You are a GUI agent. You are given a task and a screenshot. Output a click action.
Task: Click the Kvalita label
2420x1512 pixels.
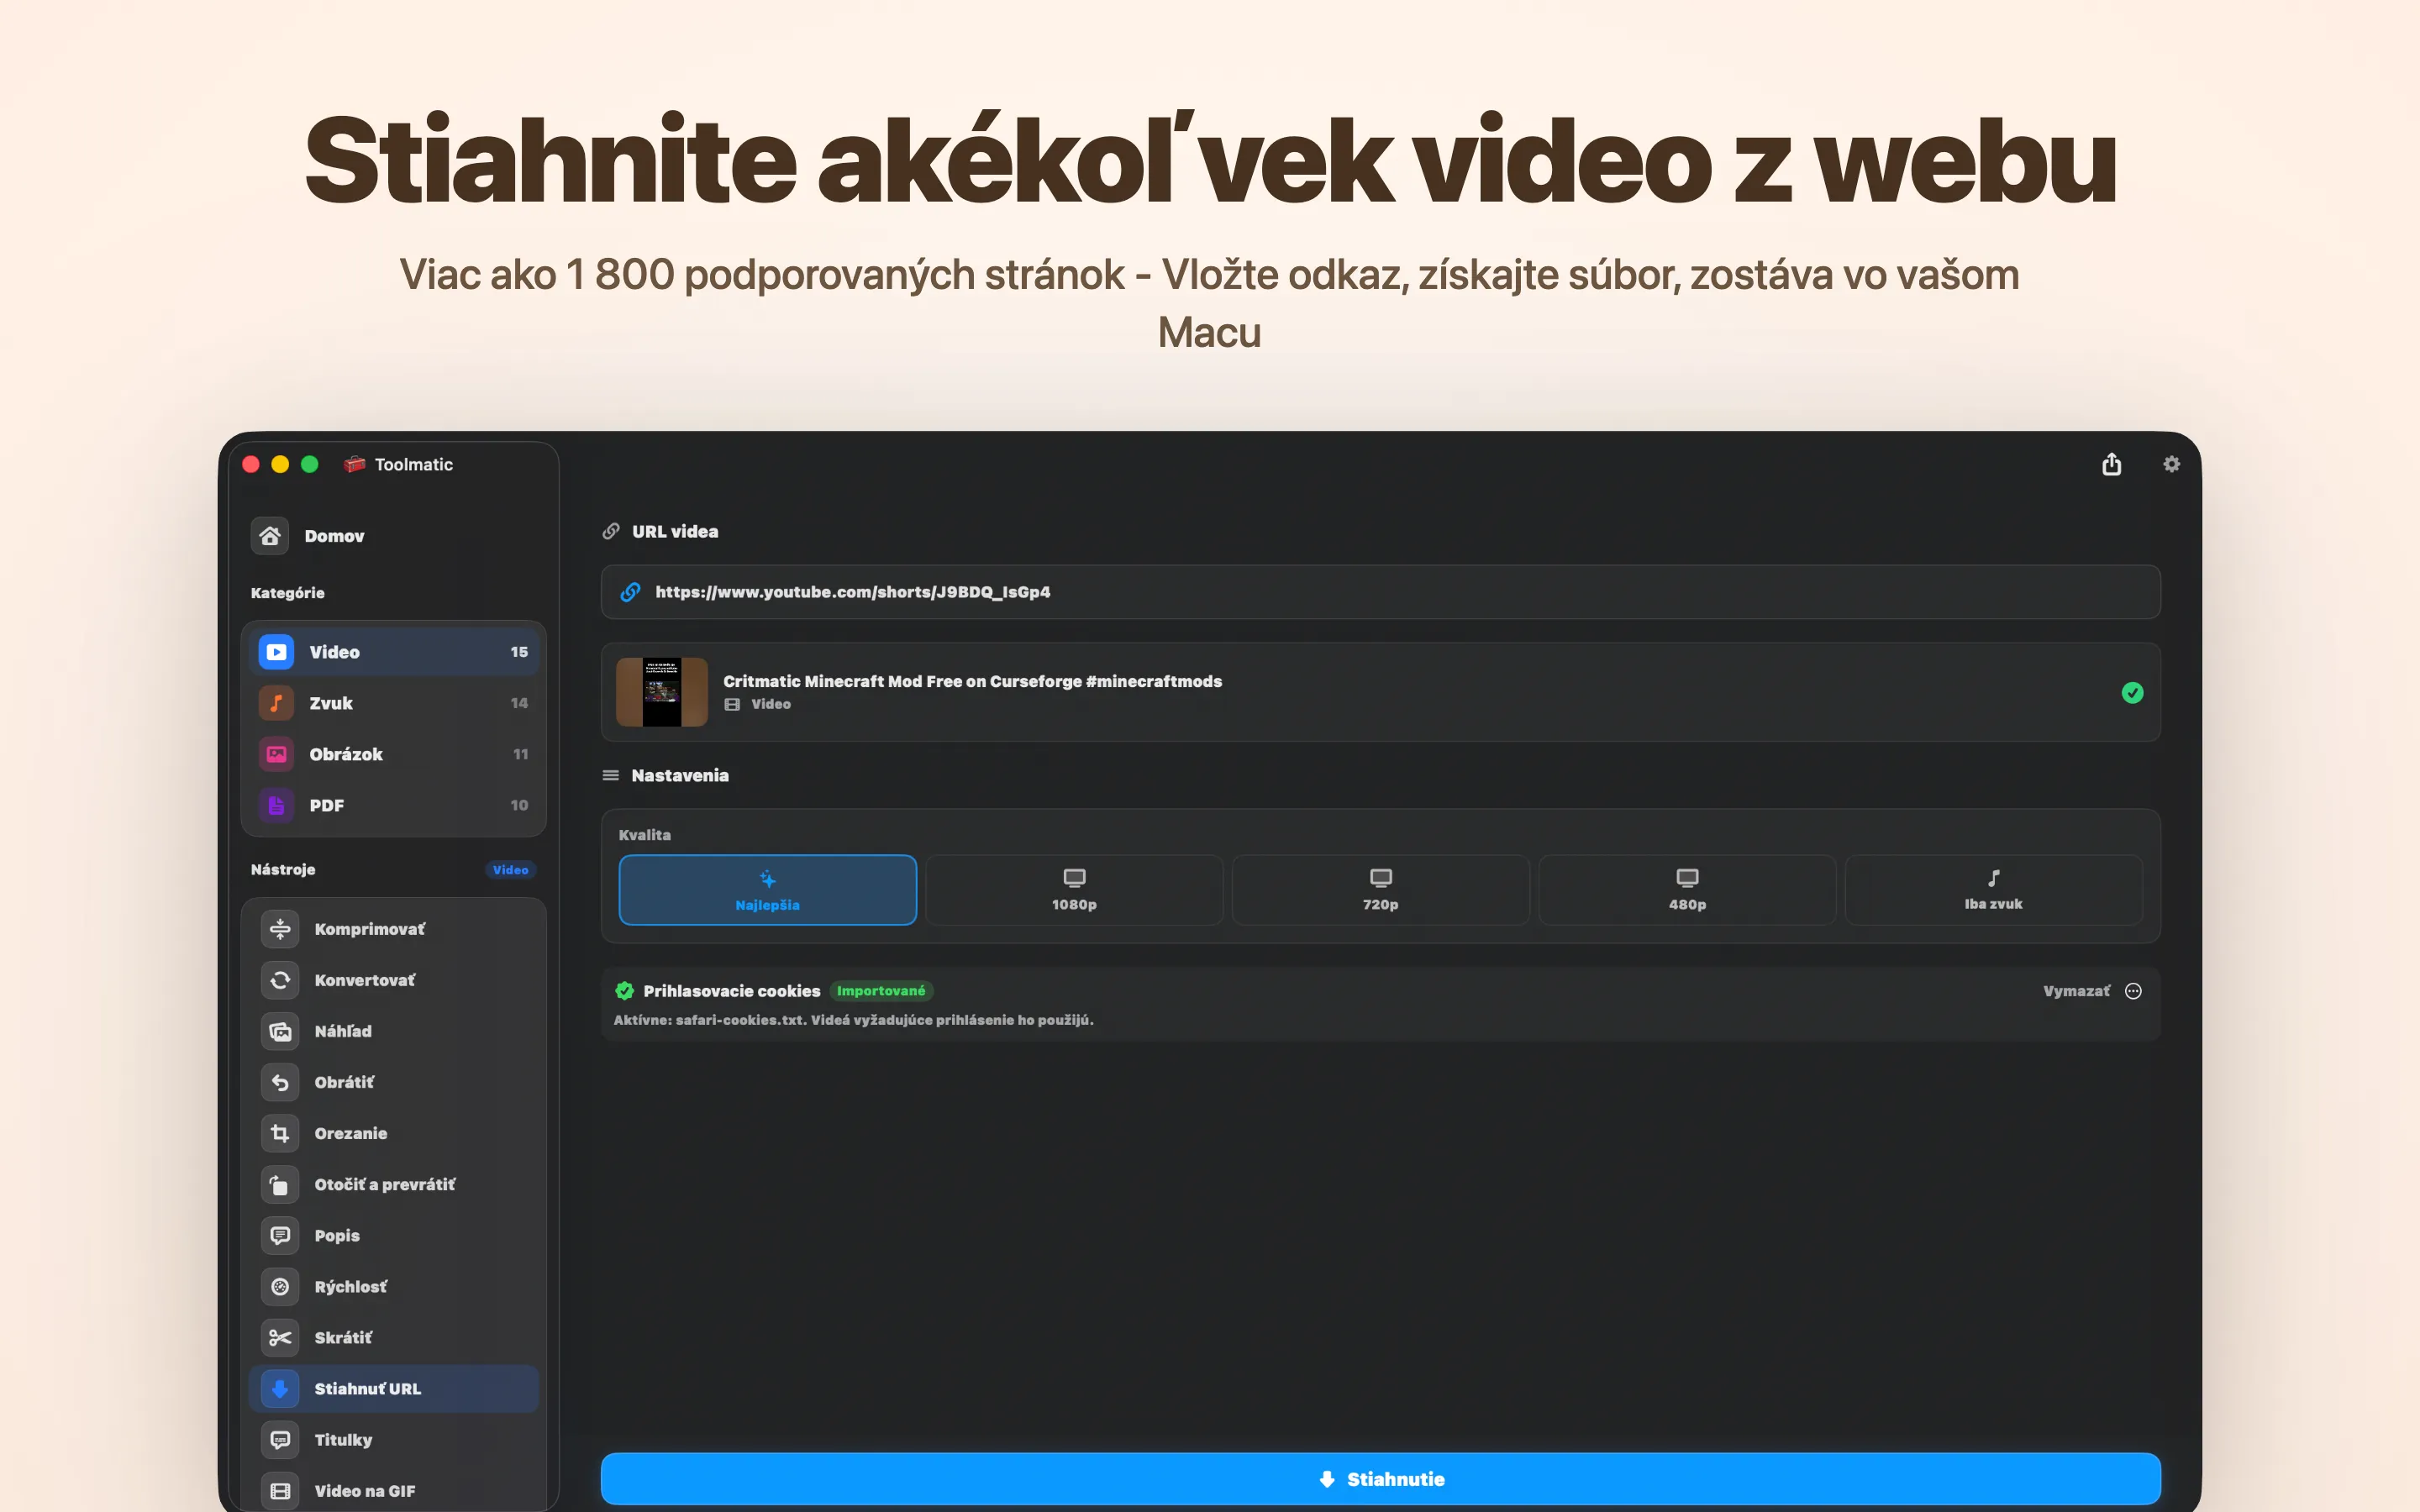tap(645, 835)
